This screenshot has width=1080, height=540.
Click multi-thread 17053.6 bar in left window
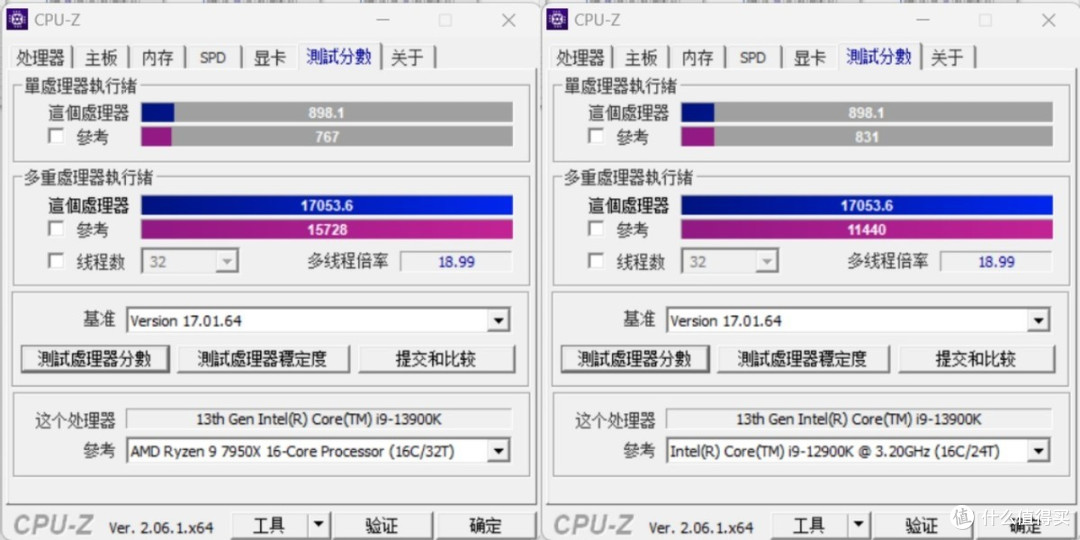click(x=327, y=205)
